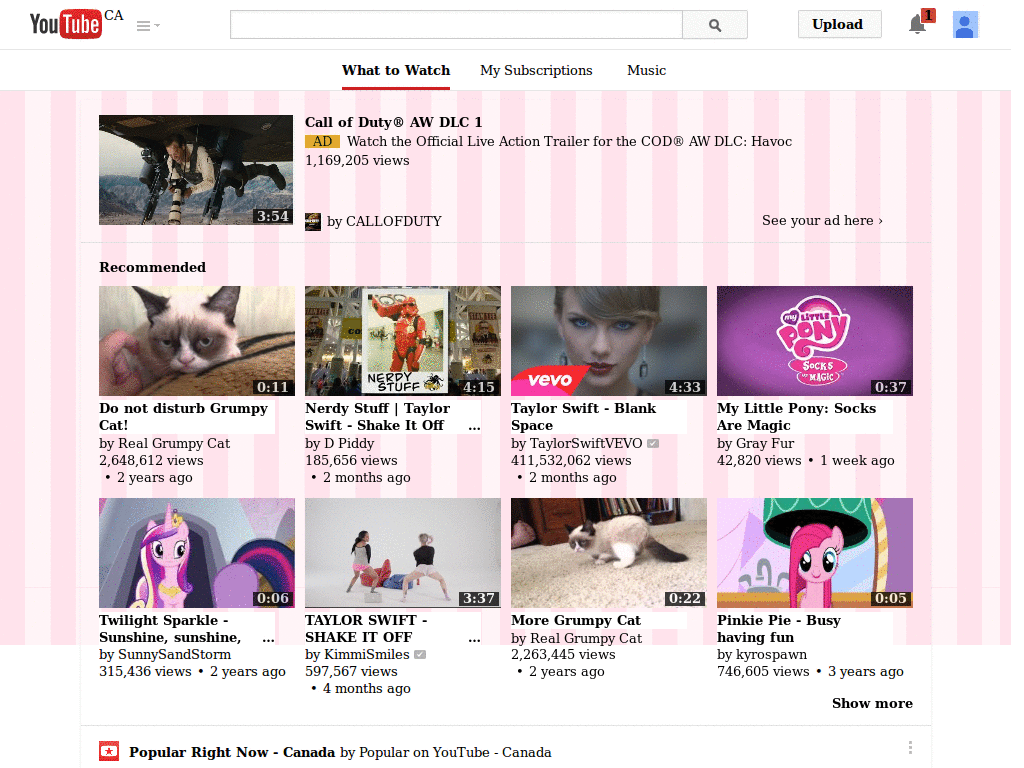Screen dimensions: 1024x768
Task: Visit kyrospawn channel
Action: 771,654
